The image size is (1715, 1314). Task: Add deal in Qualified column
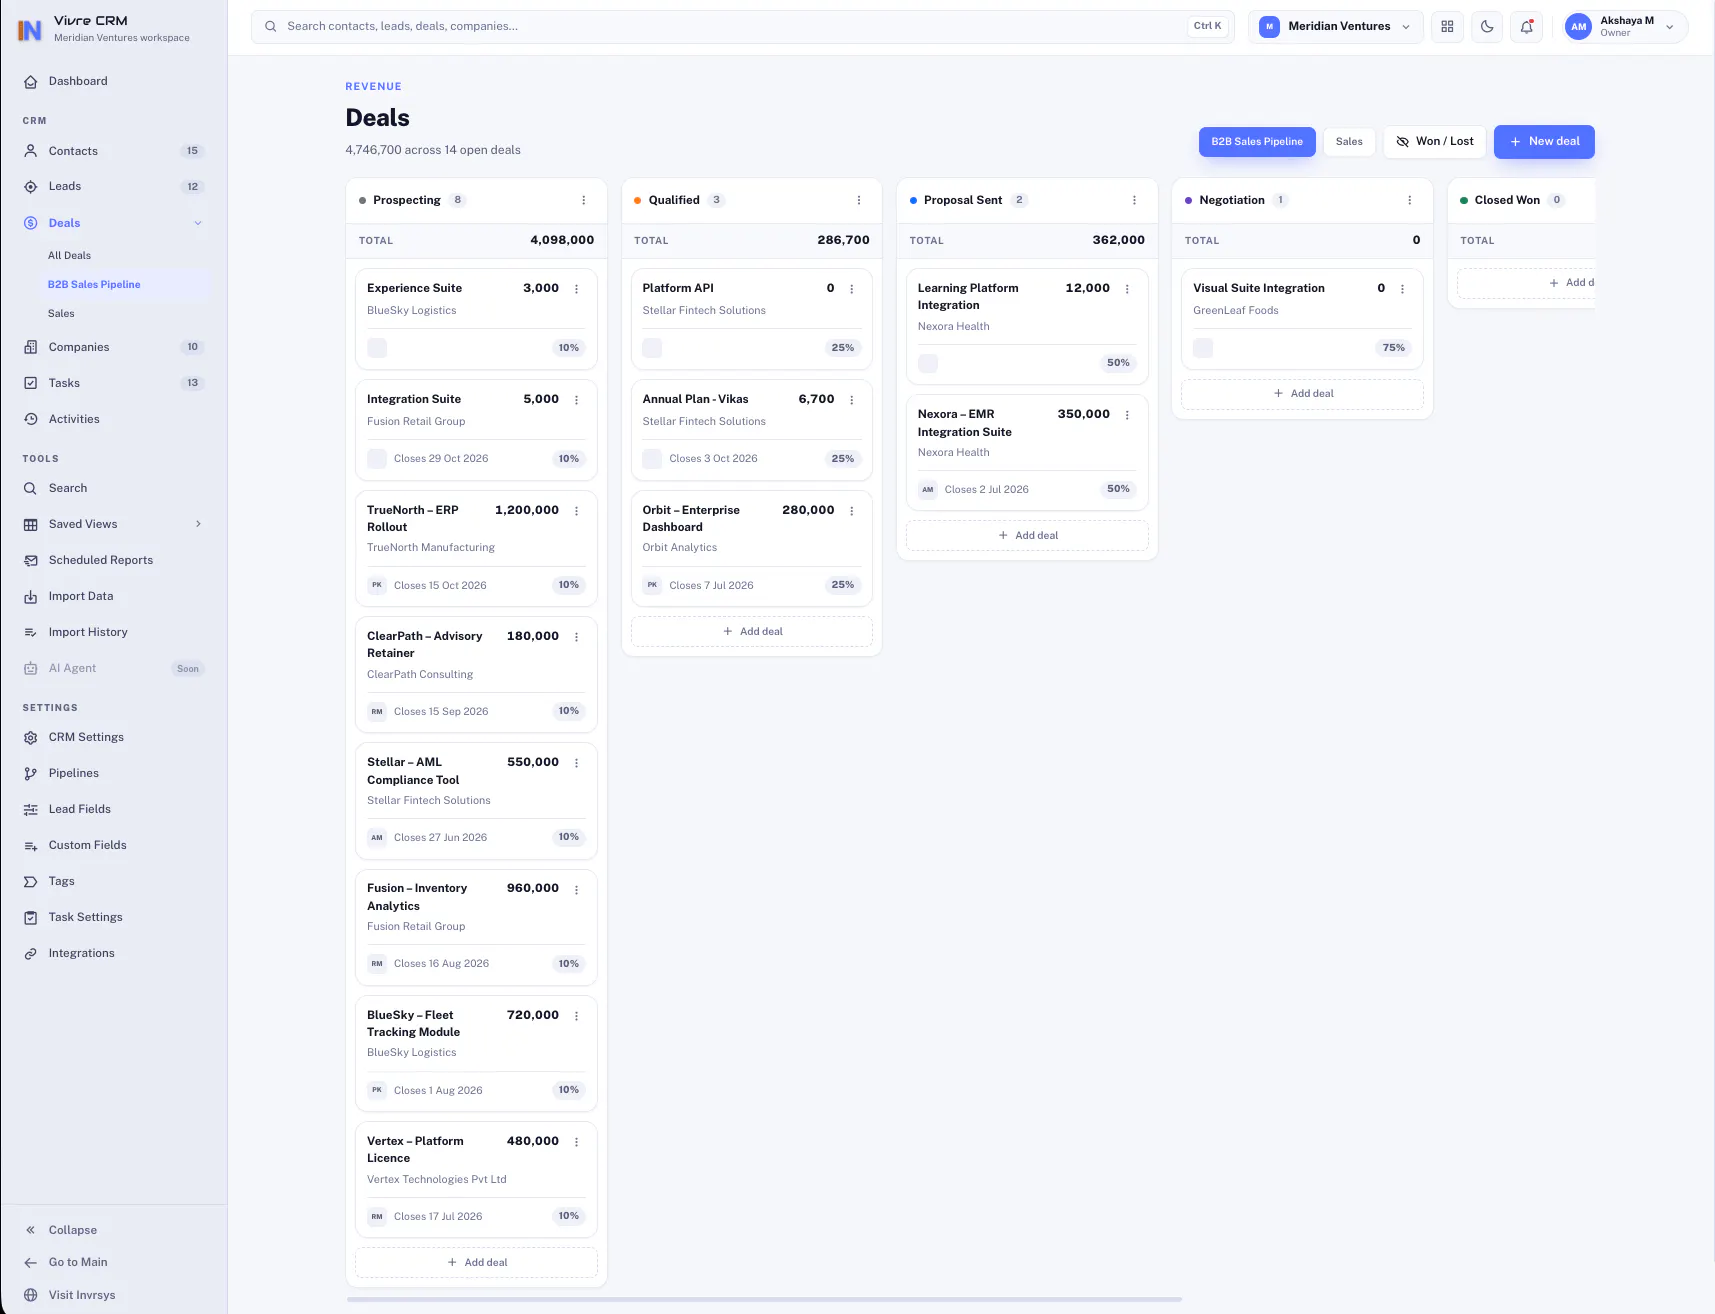[752, 631]
